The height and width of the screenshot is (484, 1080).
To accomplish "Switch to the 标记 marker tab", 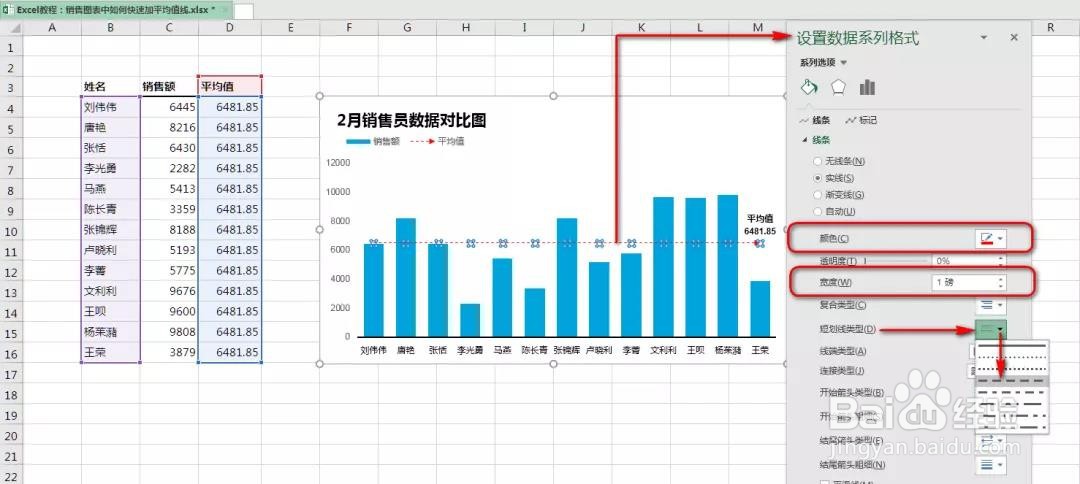I will point(861,120).
